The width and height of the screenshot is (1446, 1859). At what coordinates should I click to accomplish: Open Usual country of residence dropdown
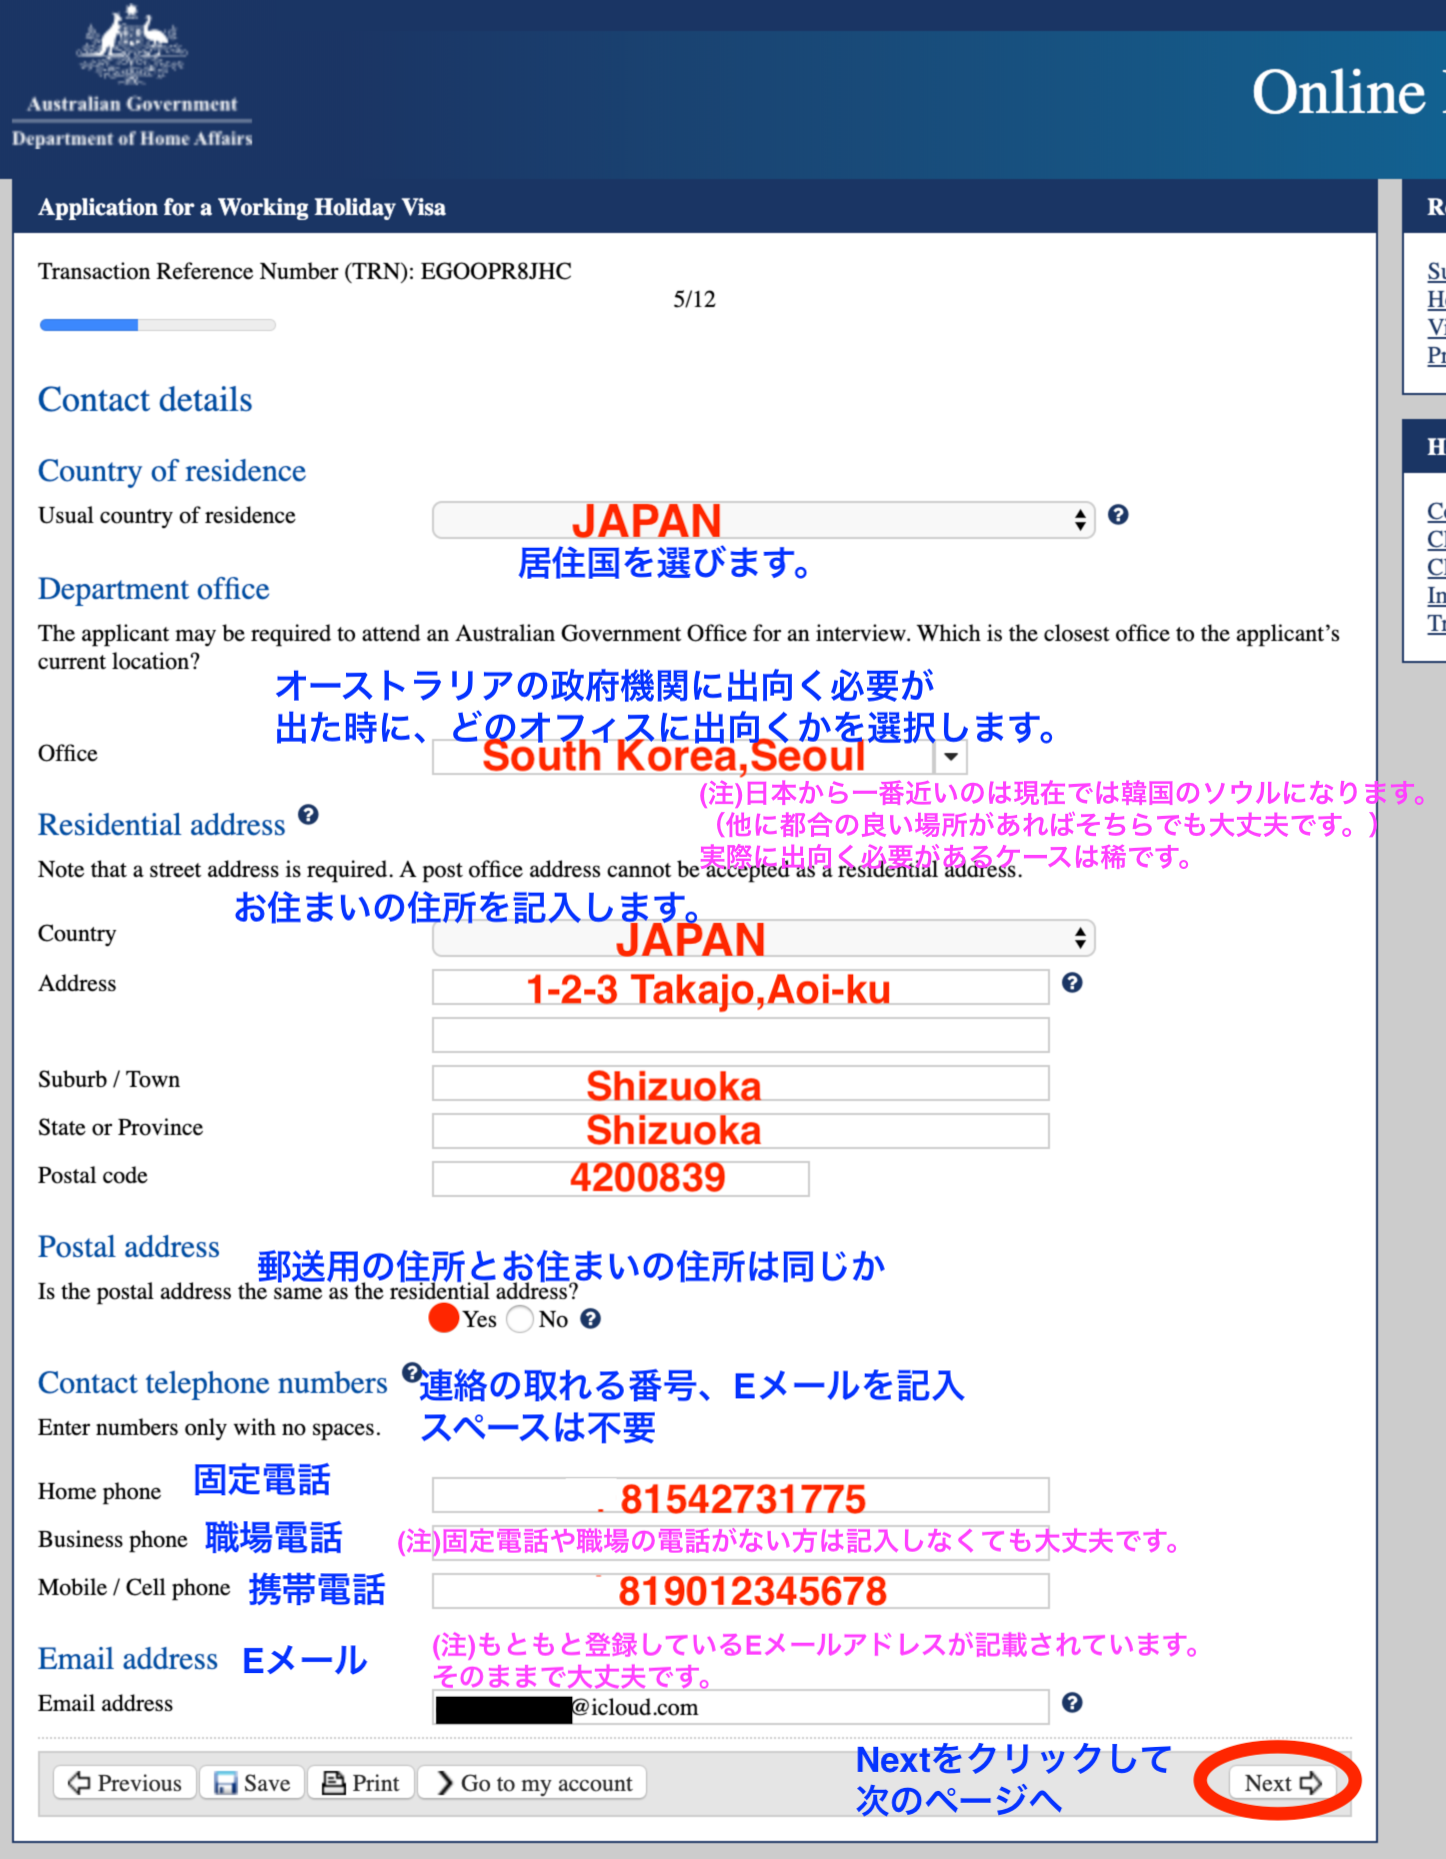[x=764, y=519]
